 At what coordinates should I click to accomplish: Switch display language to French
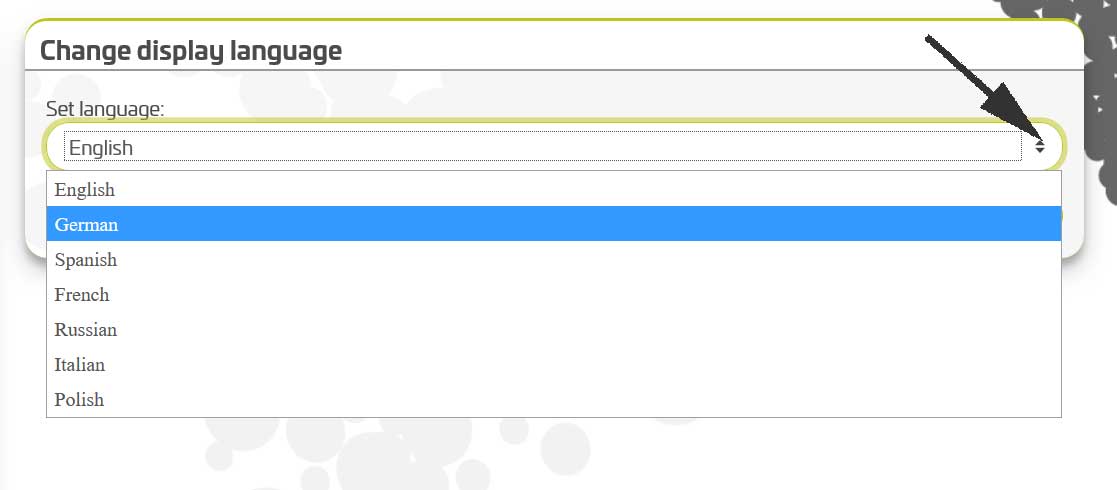point(554,294)
